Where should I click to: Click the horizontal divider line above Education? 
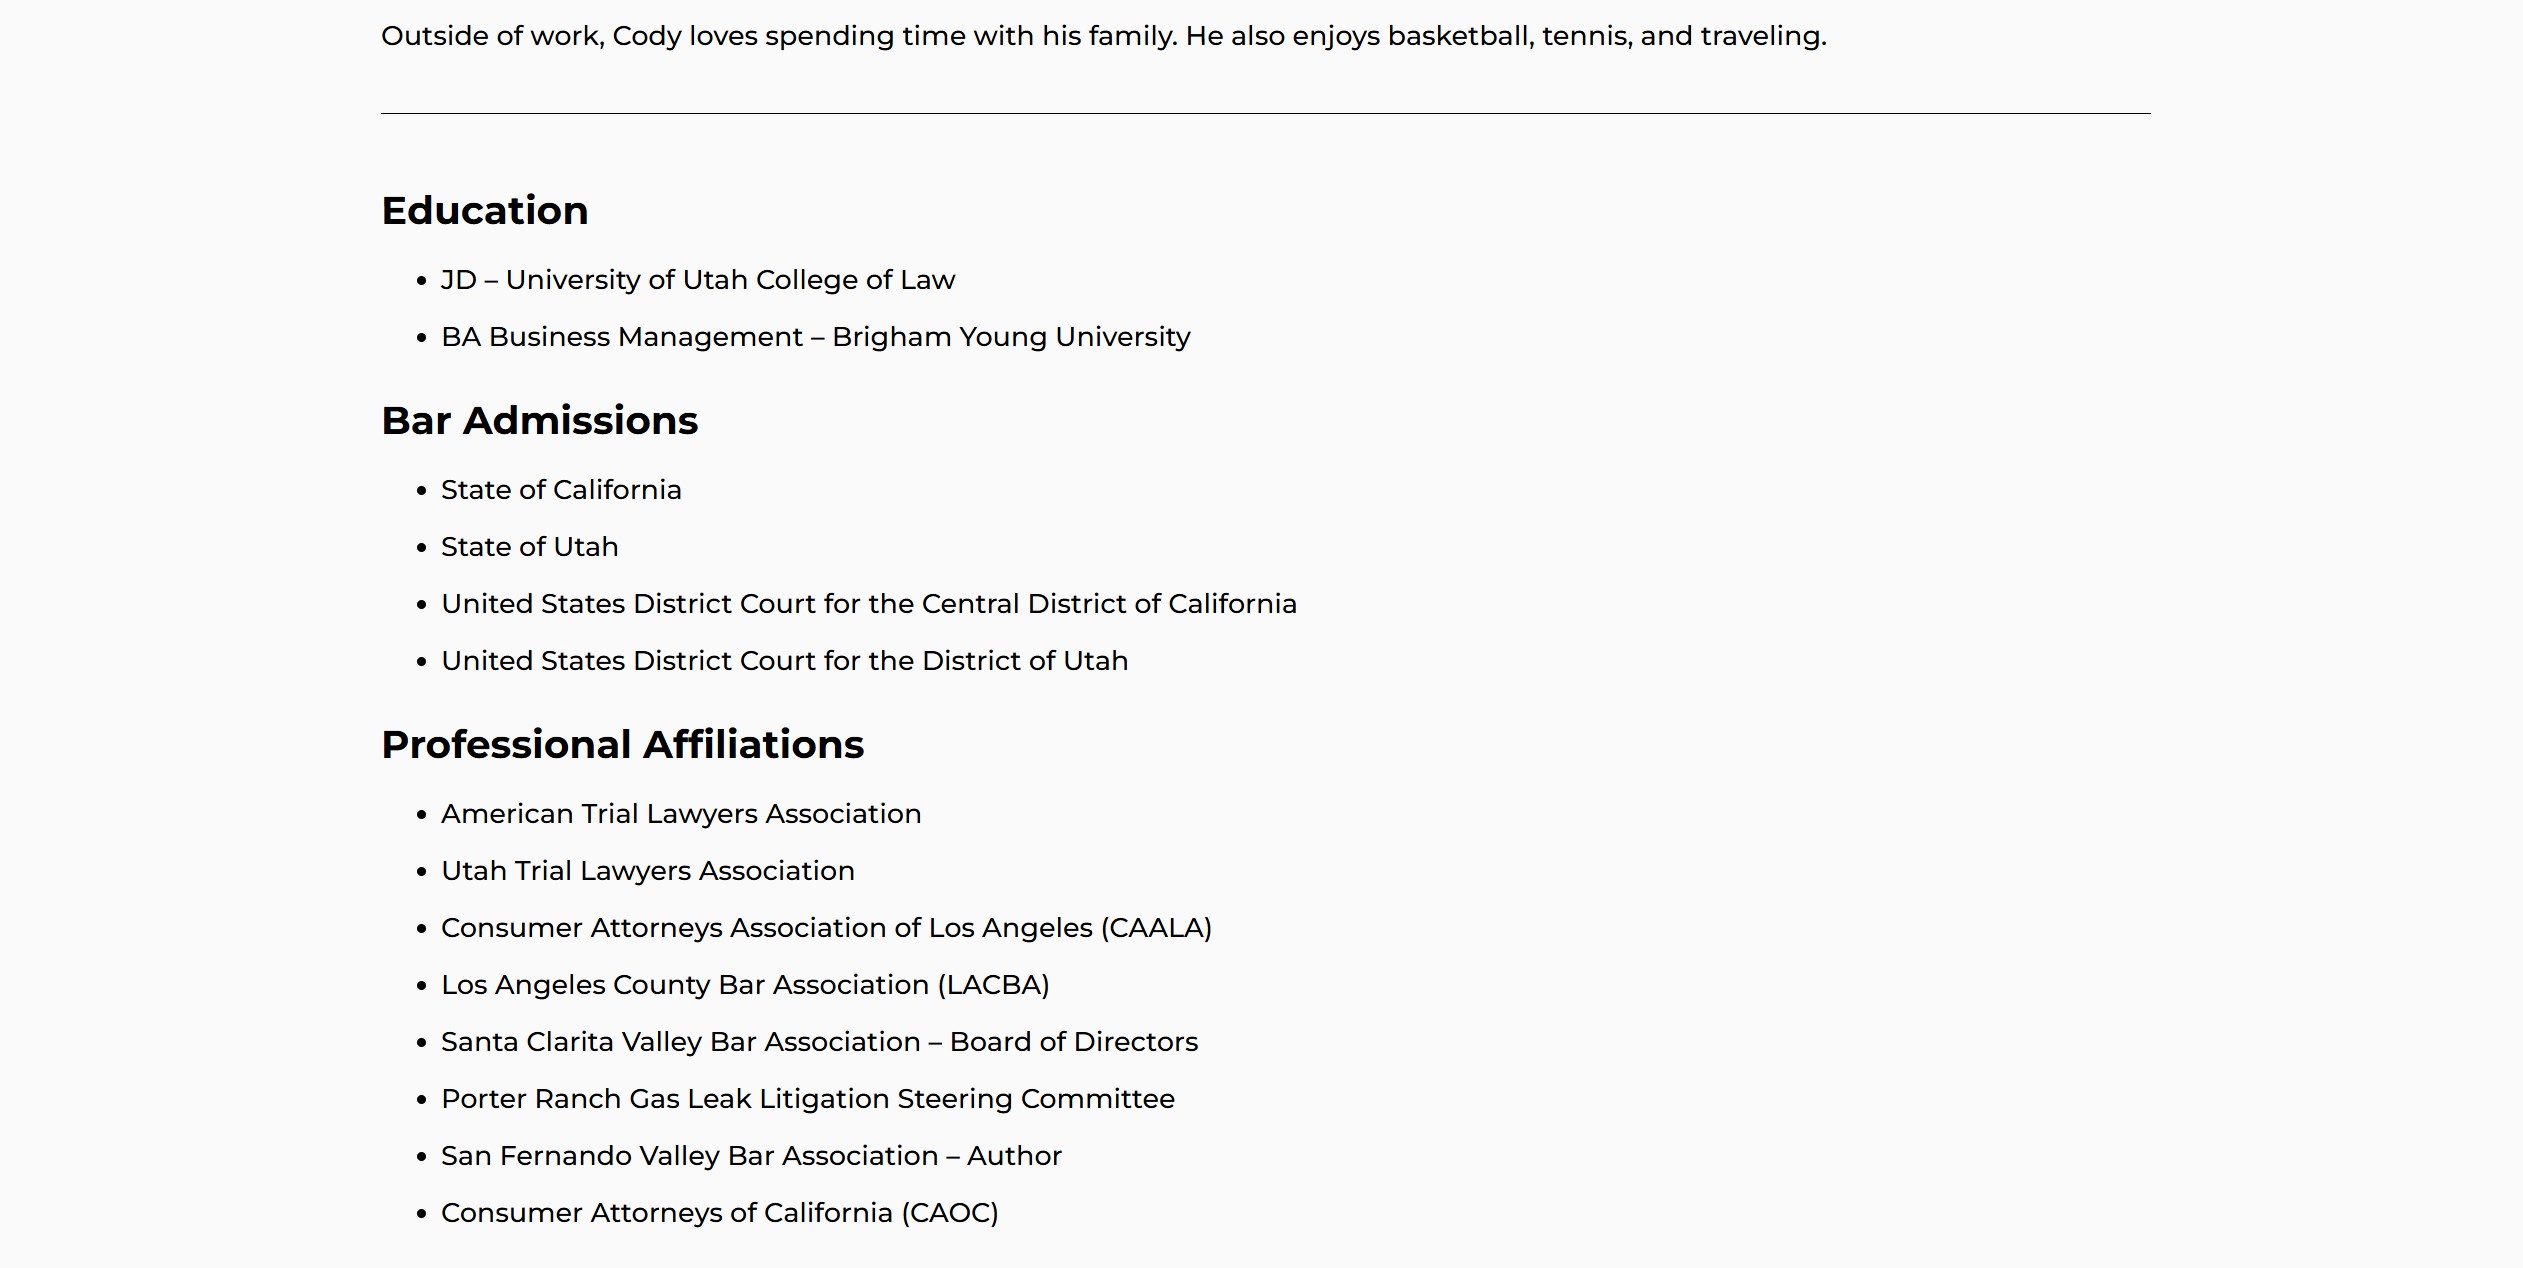coord(1265,114)
